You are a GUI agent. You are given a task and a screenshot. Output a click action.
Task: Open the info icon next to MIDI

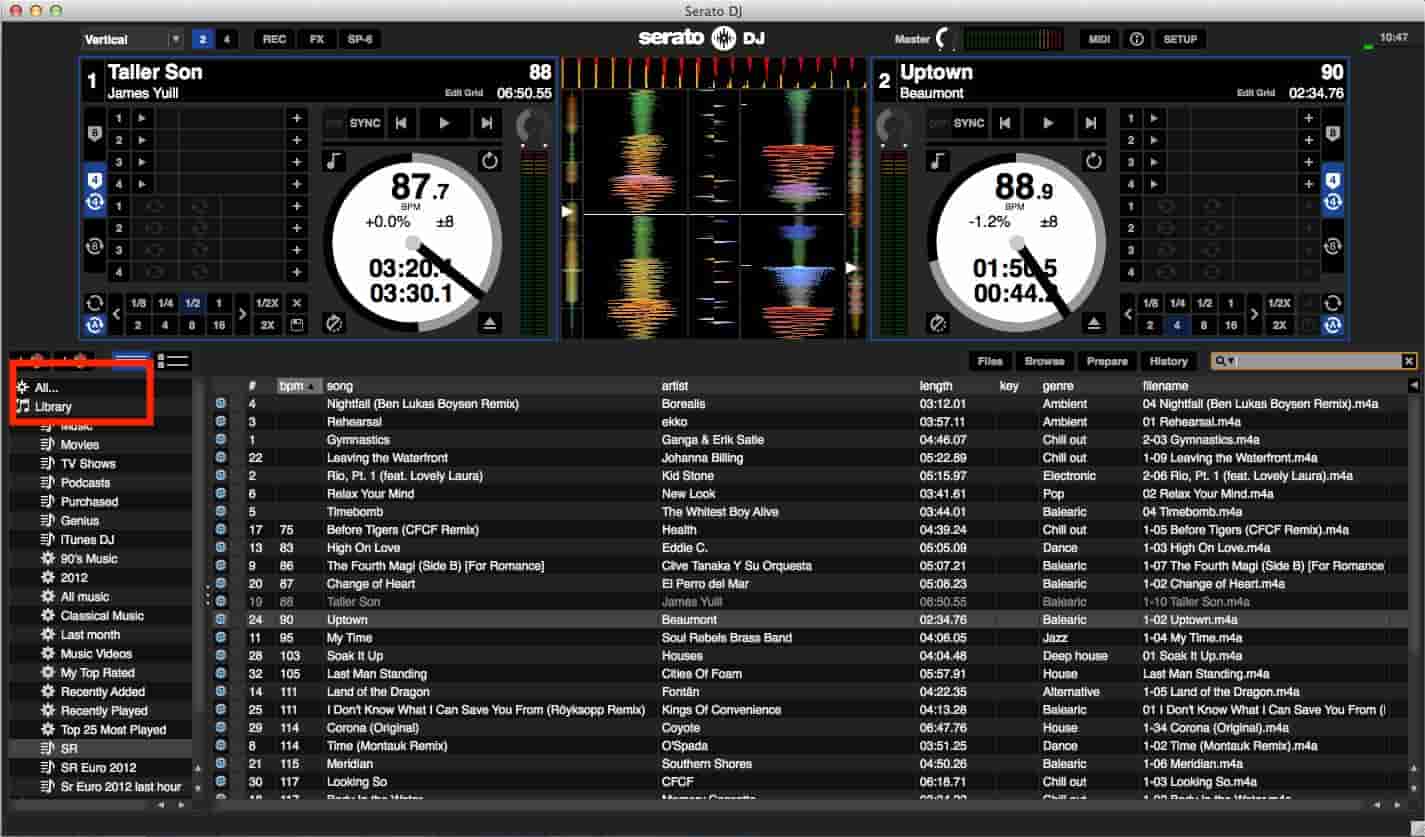[x=1136, y=39]
